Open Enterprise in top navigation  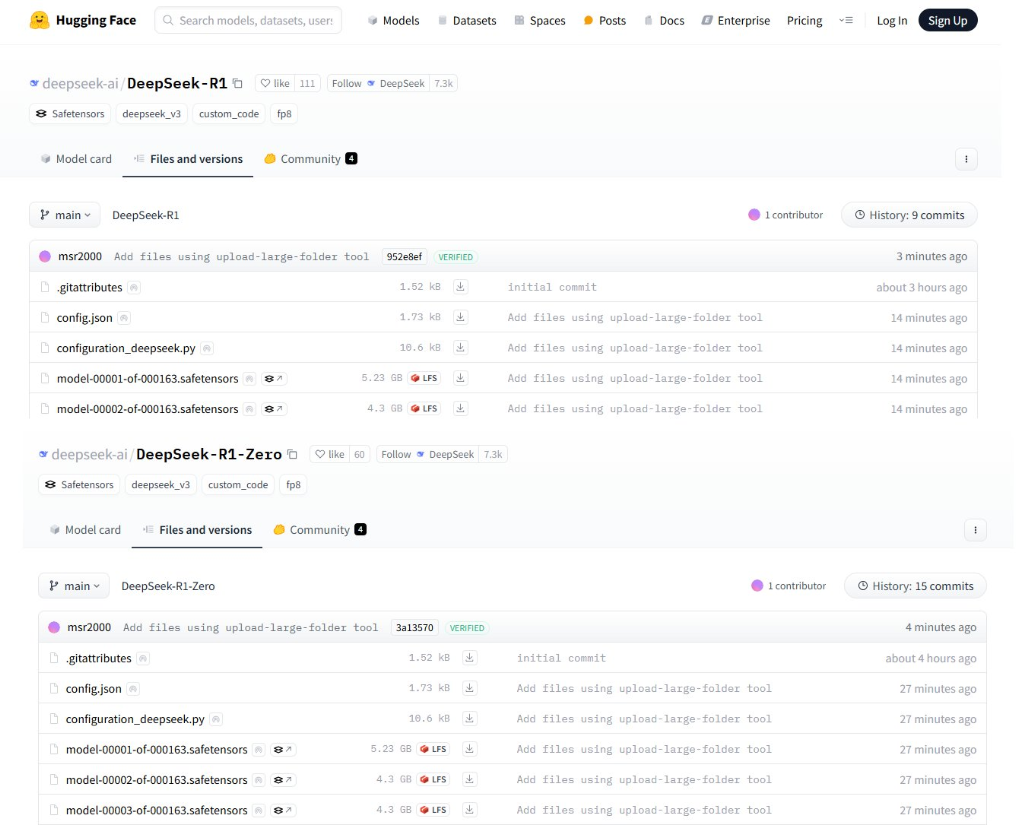tap(736, 21)
